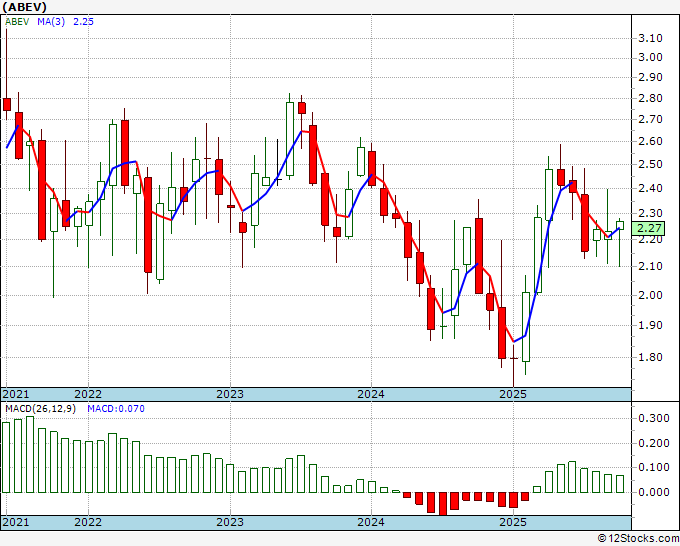The image size is (680, 546).
Task: Click the 2.25 moving average value
Action: (x=83, y=22)
